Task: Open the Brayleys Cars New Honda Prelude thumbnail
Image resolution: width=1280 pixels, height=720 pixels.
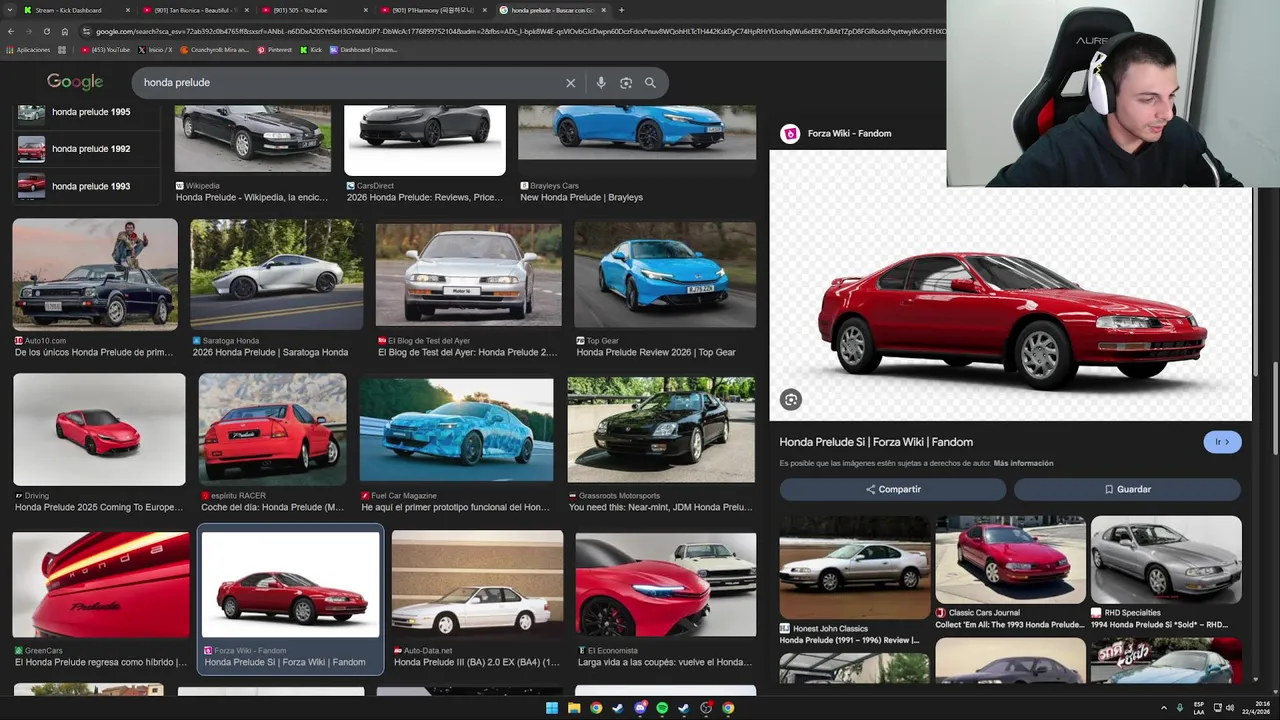Action: (x=637, y=133)
